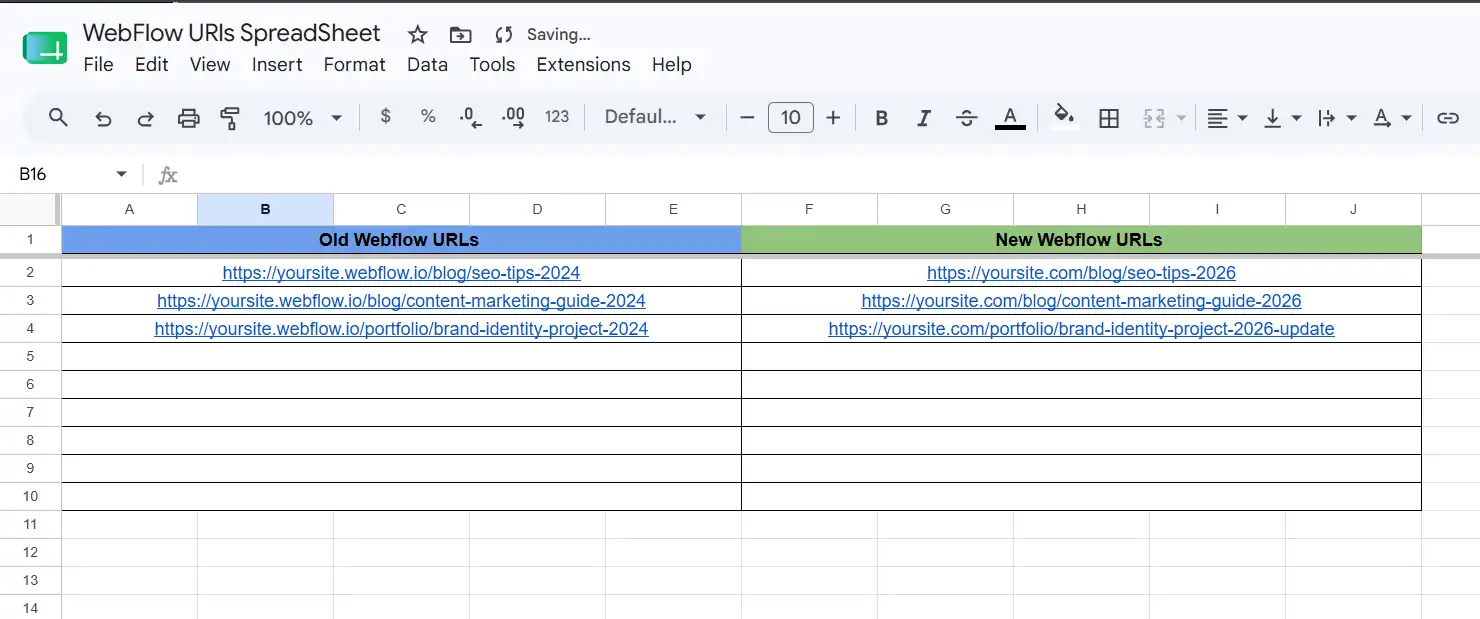Open the text color picker
1480x619 pixels.
[1010, 118]
